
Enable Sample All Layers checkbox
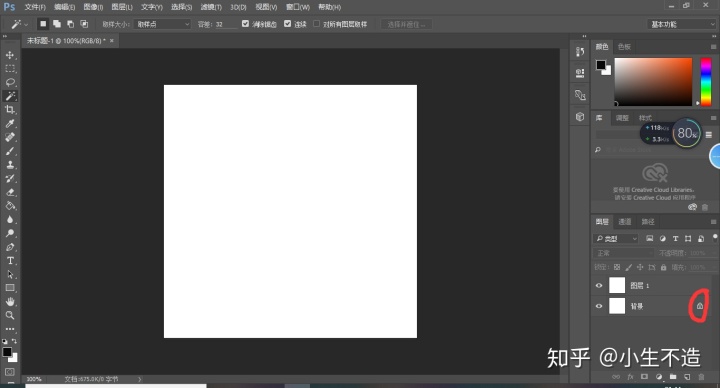(x=316, y=24)
